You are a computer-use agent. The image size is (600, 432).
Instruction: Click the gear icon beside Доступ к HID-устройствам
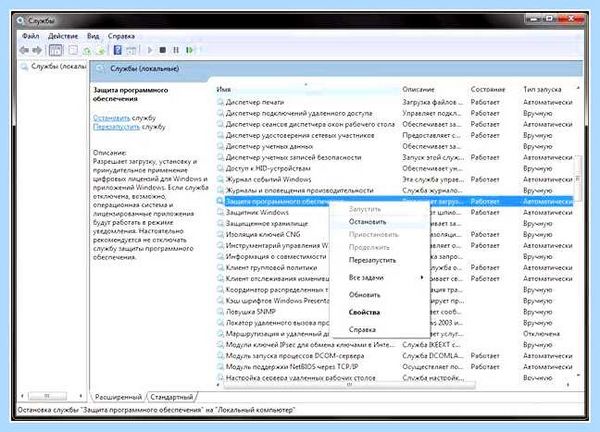[x=220, y=168]
